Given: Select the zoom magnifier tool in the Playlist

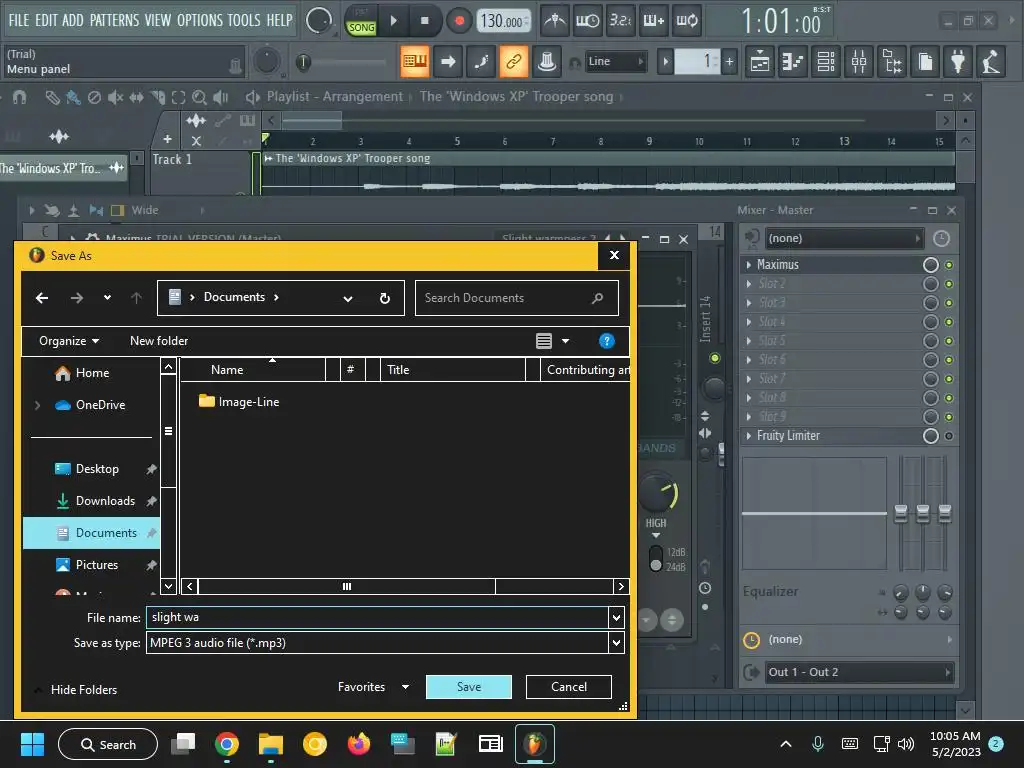Looking at the screenshot, I should coord(199,97).
